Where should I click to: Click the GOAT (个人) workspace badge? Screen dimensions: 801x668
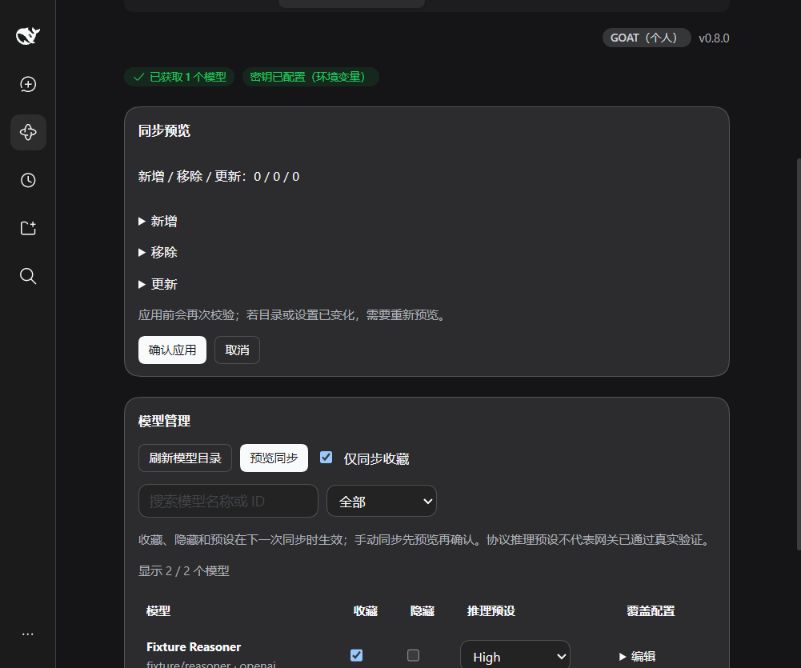(646, 38)
